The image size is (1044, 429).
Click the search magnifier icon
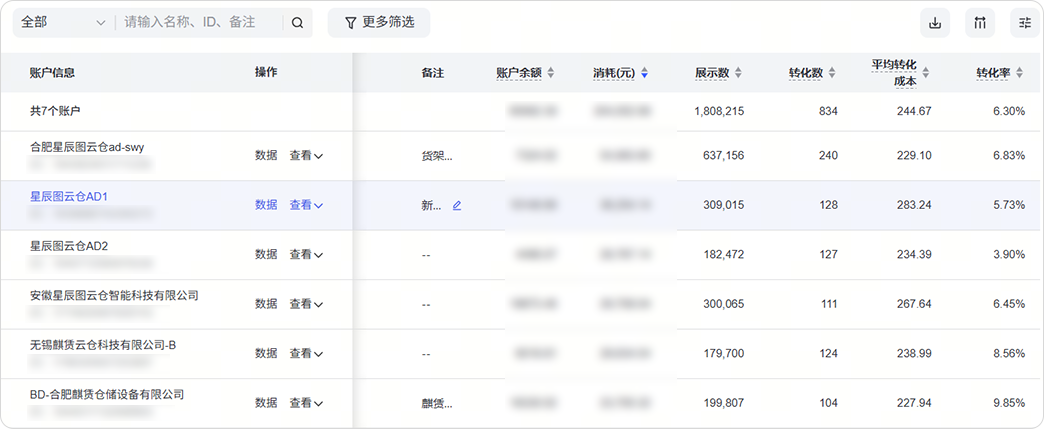pos(297,23)
